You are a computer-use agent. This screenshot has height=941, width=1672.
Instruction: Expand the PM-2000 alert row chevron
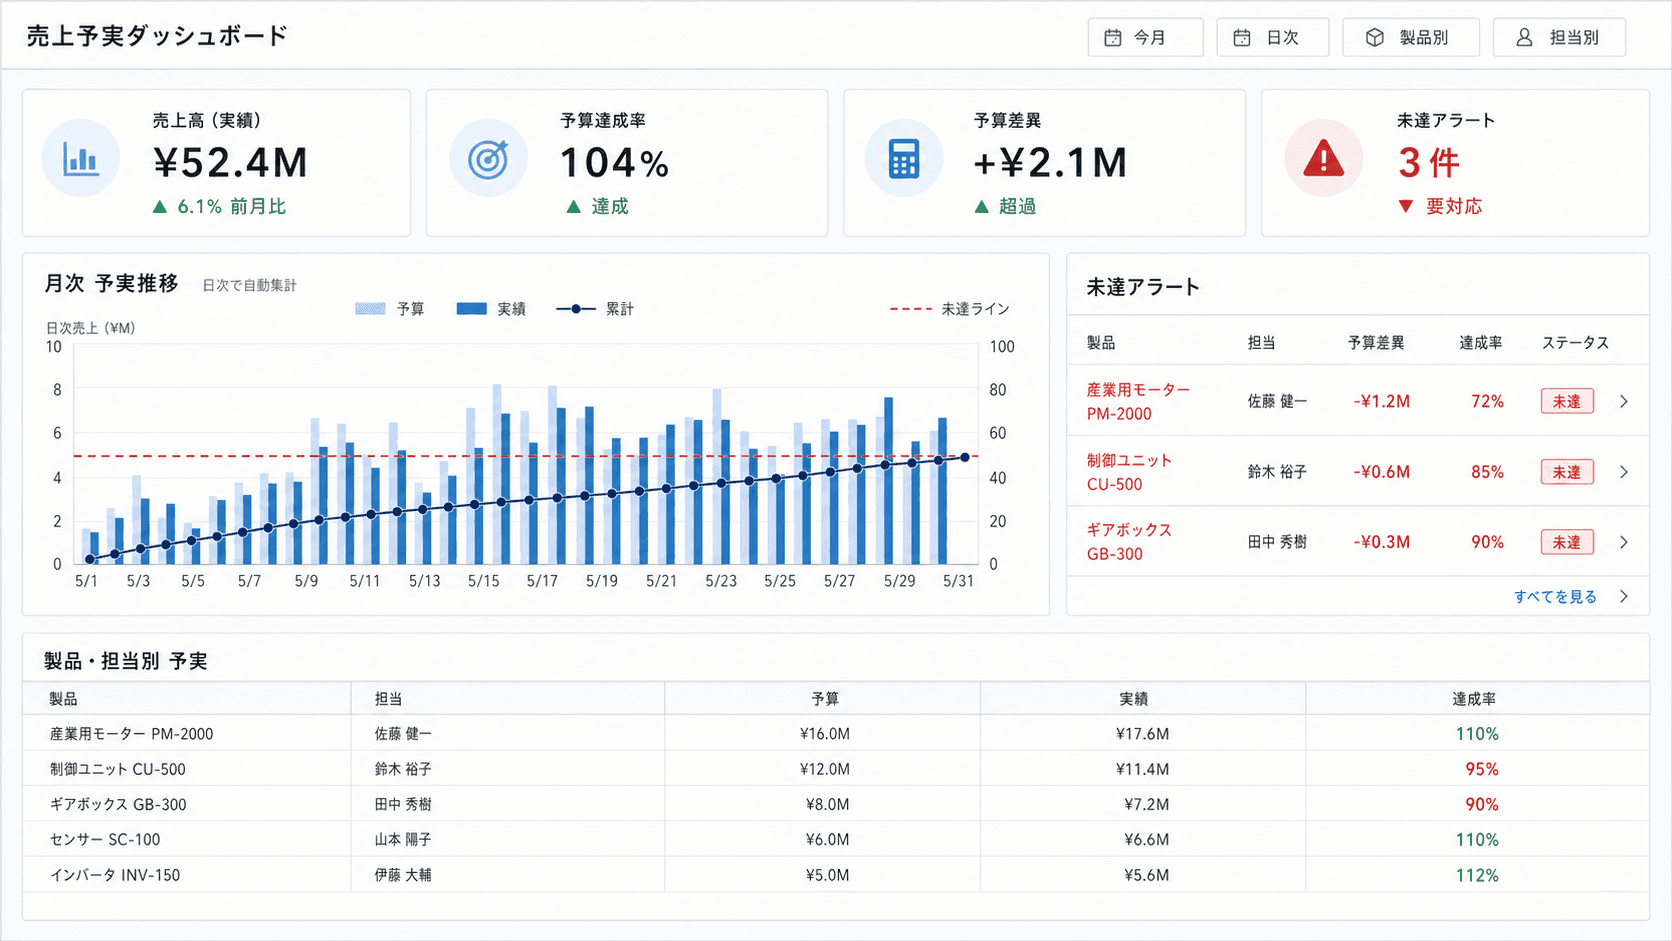coord(1624,401)
